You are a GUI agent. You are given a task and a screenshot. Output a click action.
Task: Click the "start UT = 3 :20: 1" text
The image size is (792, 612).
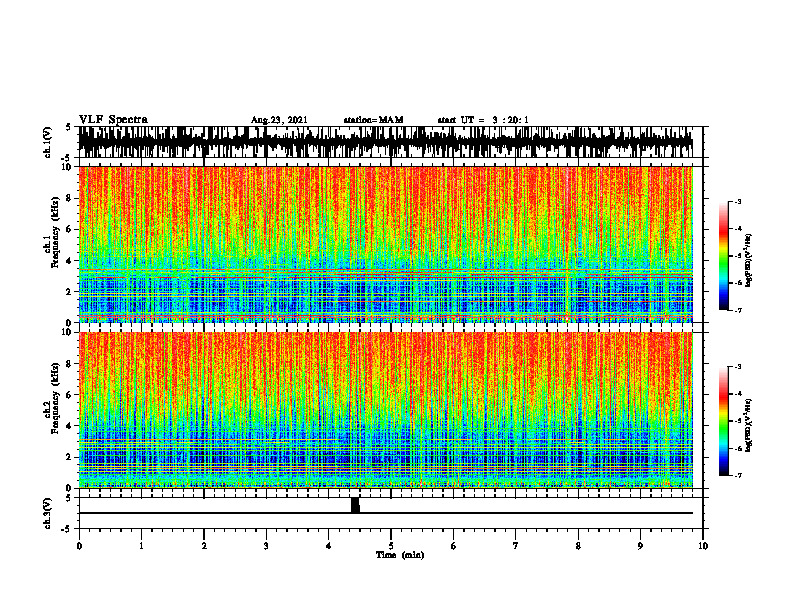point(483,120)
